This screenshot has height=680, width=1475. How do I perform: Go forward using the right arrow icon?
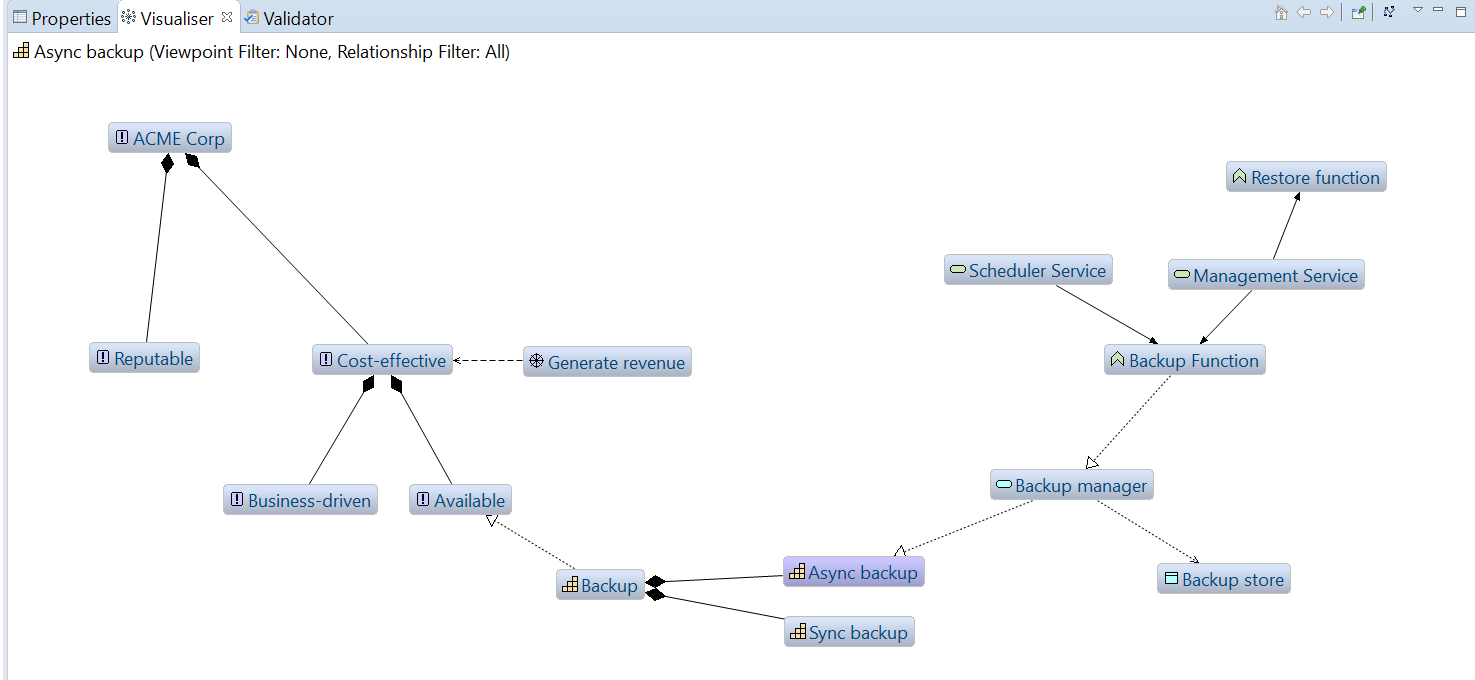[1327, 13]
